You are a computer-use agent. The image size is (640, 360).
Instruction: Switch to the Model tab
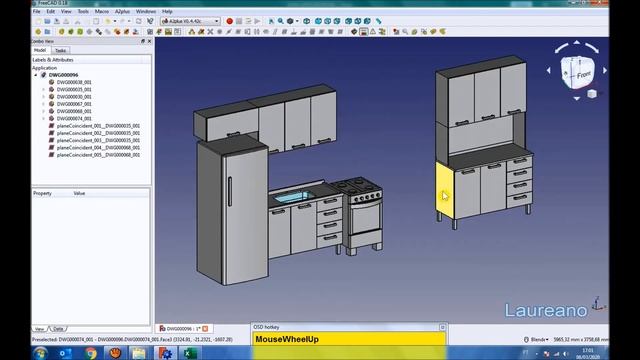coord(40,50)
